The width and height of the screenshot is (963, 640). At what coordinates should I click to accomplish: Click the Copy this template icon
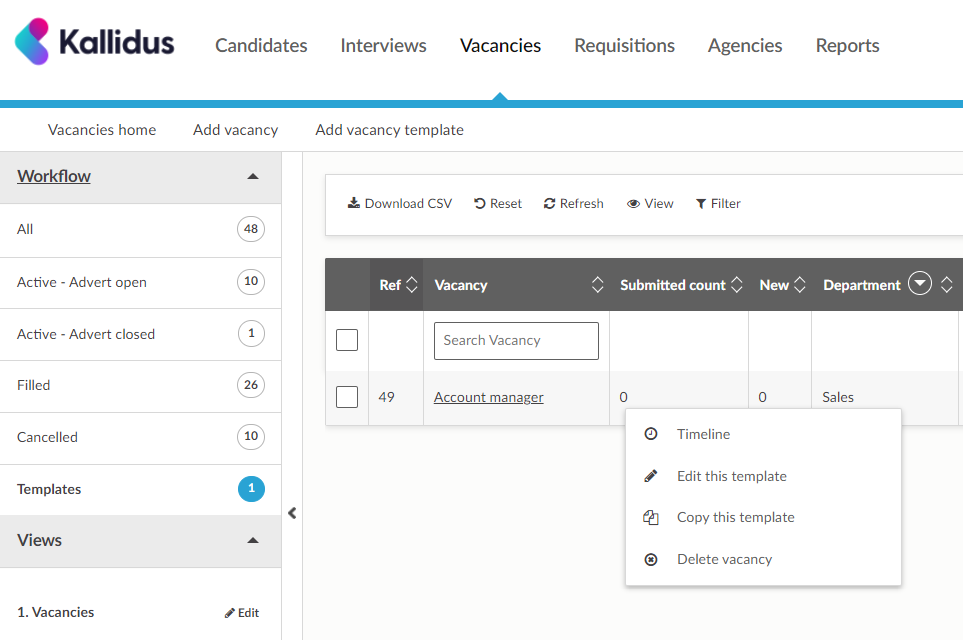coord(651,517)
